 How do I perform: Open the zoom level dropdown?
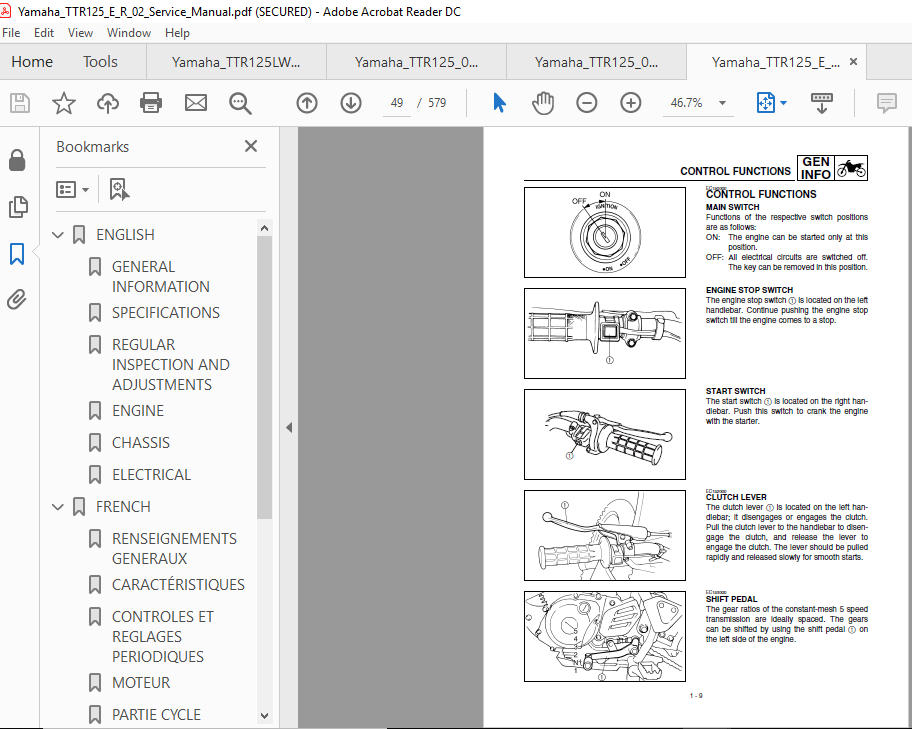pos(722,103)
